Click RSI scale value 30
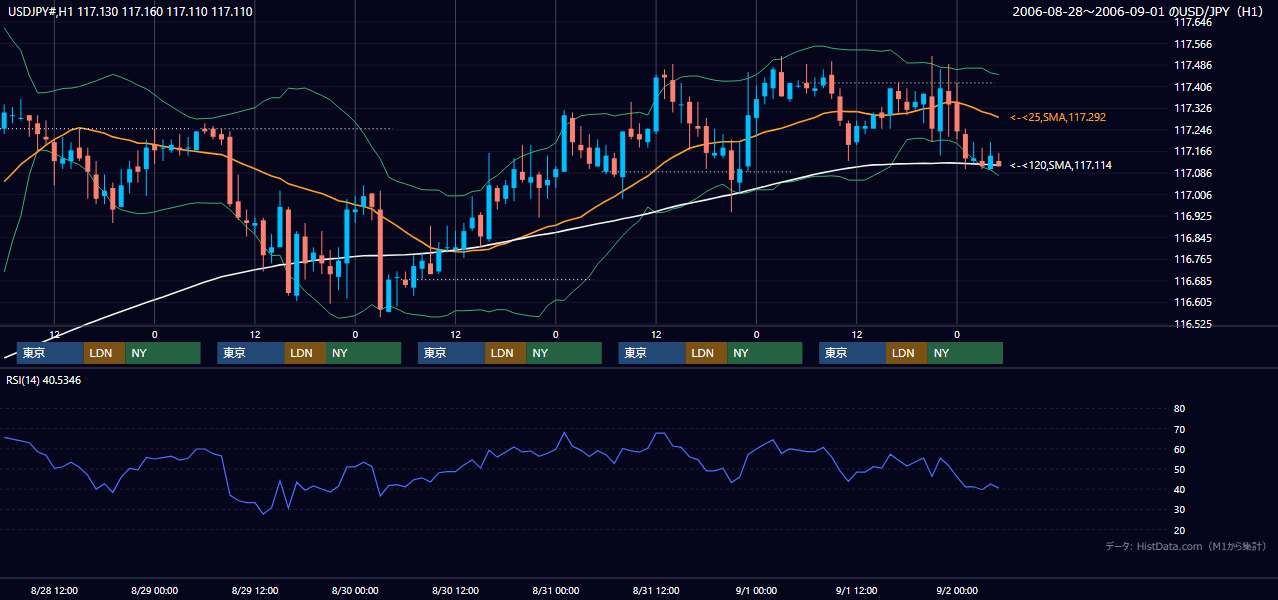The width and height of the screenshot is (1278, 600). pos(1179,510)
